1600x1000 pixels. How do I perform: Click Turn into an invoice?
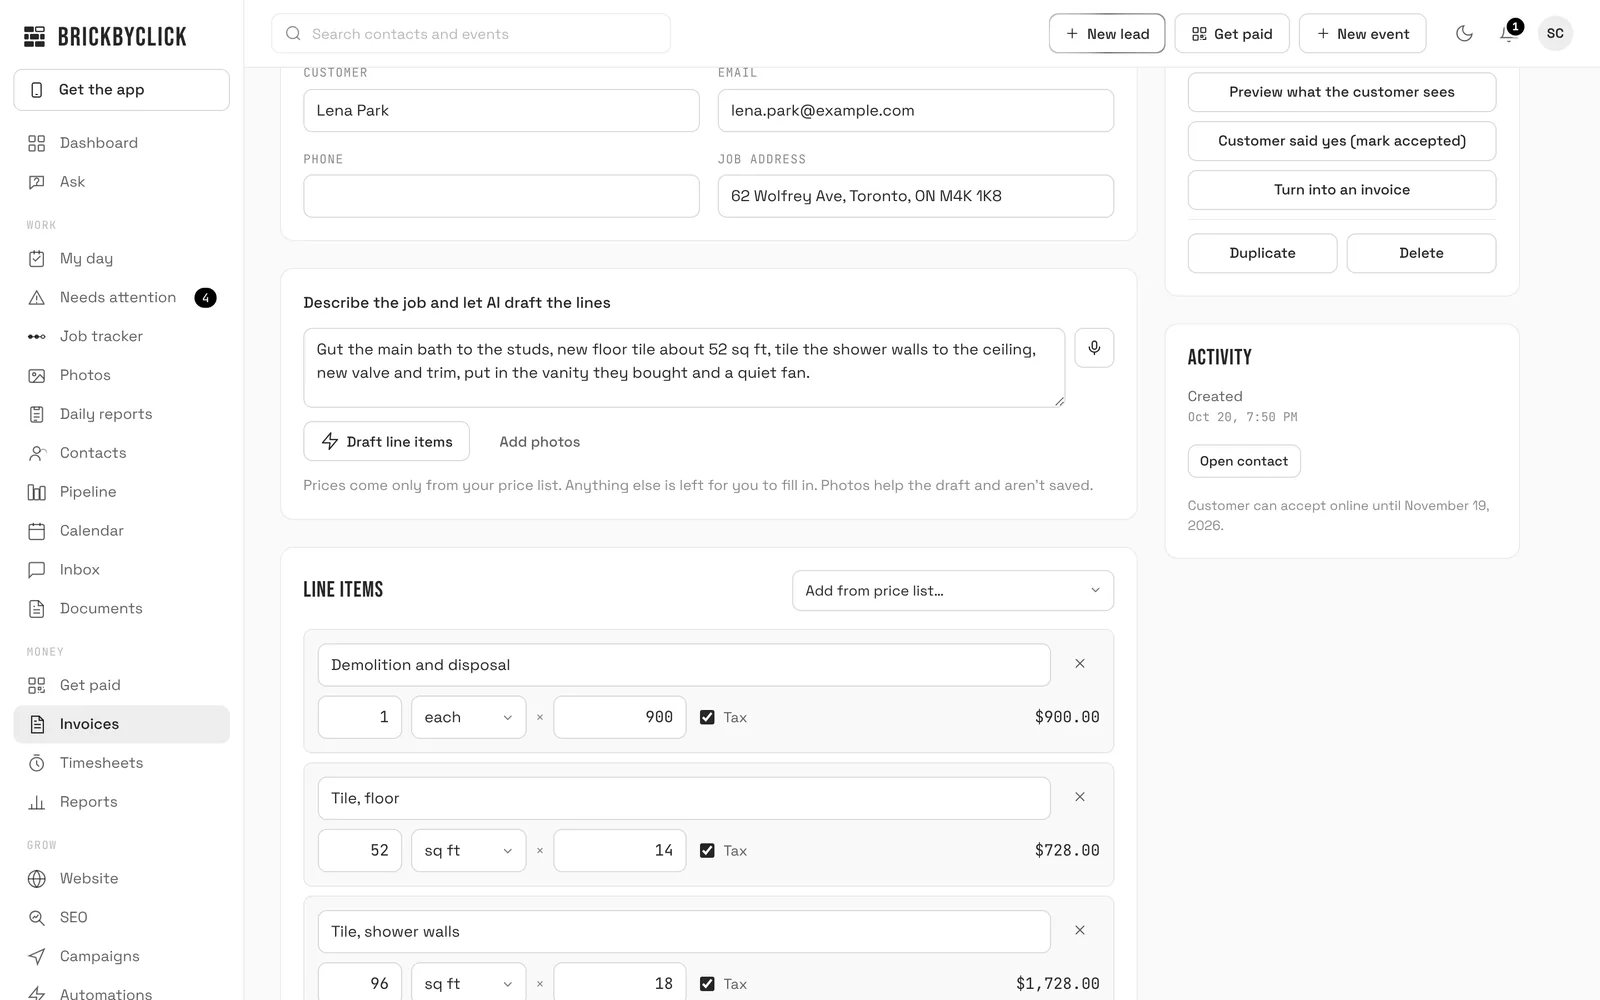click(1342, 190)
